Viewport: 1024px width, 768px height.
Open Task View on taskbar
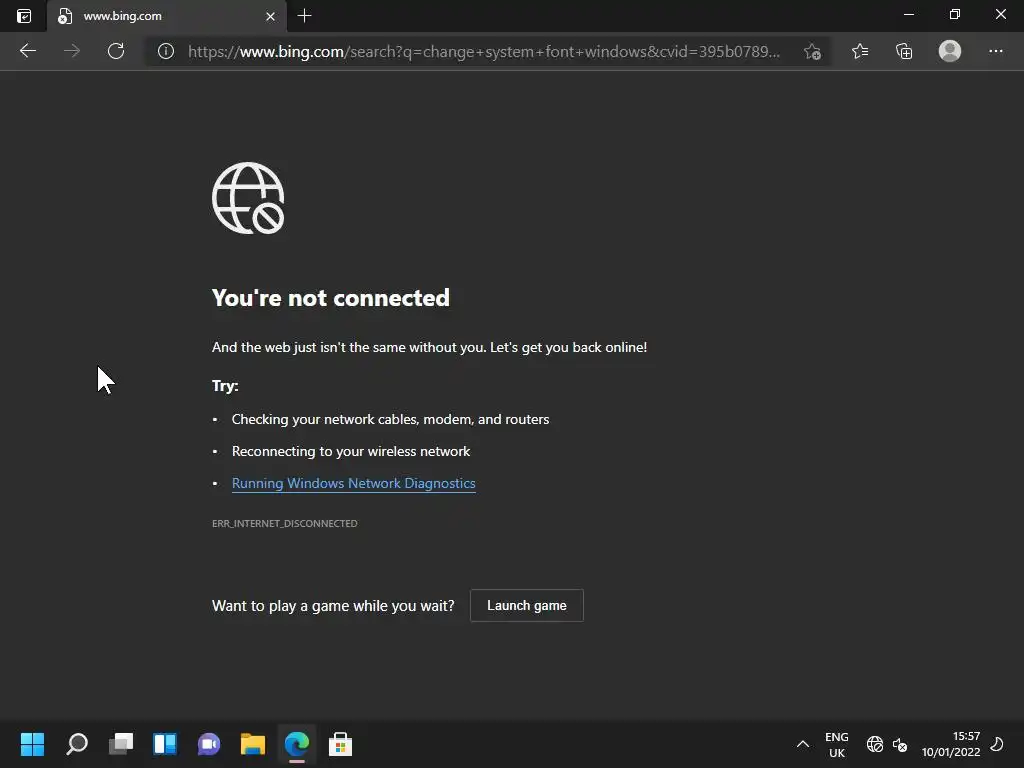point(121,744)
